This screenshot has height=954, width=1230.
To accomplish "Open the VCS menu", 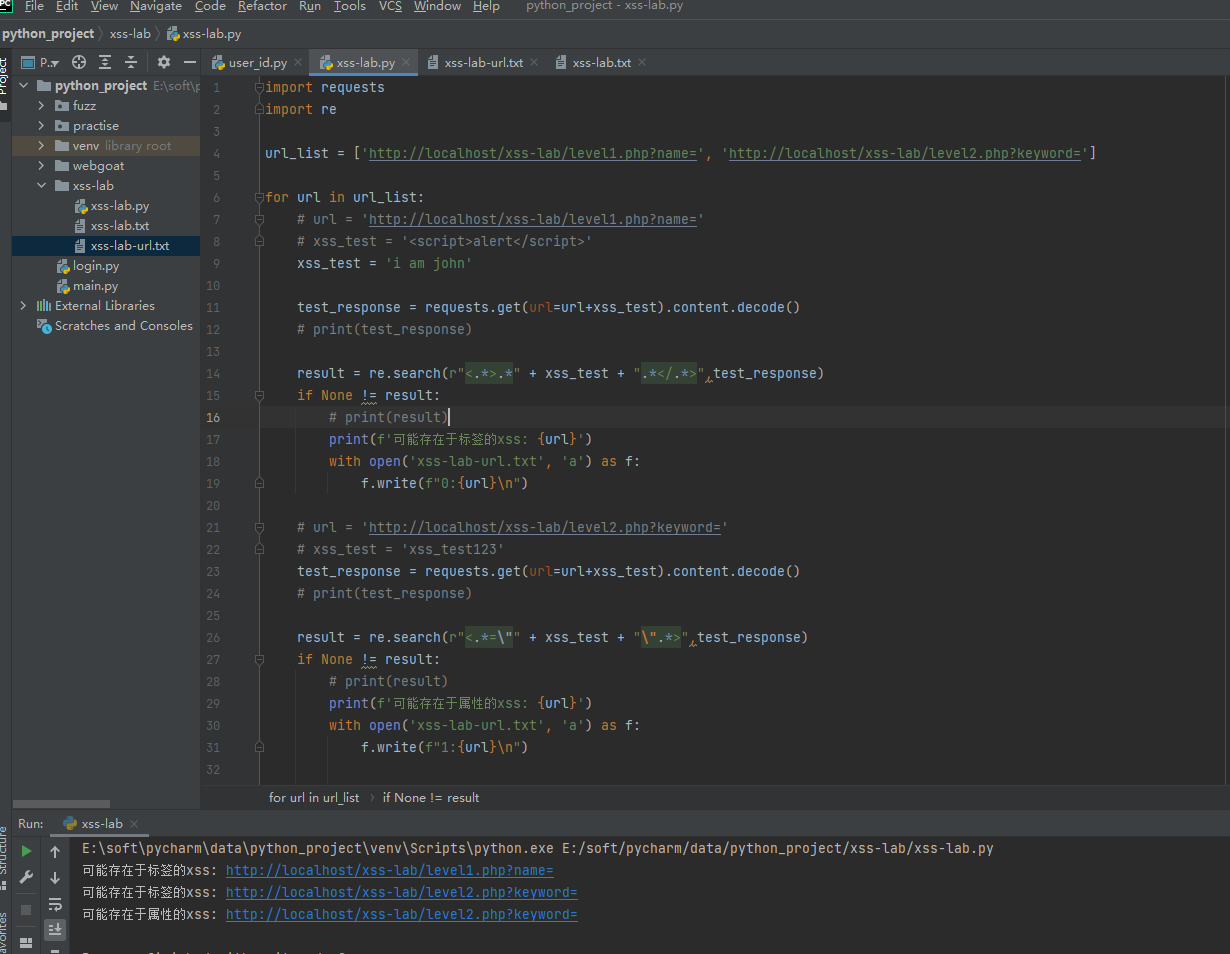I will click(390, 6).
